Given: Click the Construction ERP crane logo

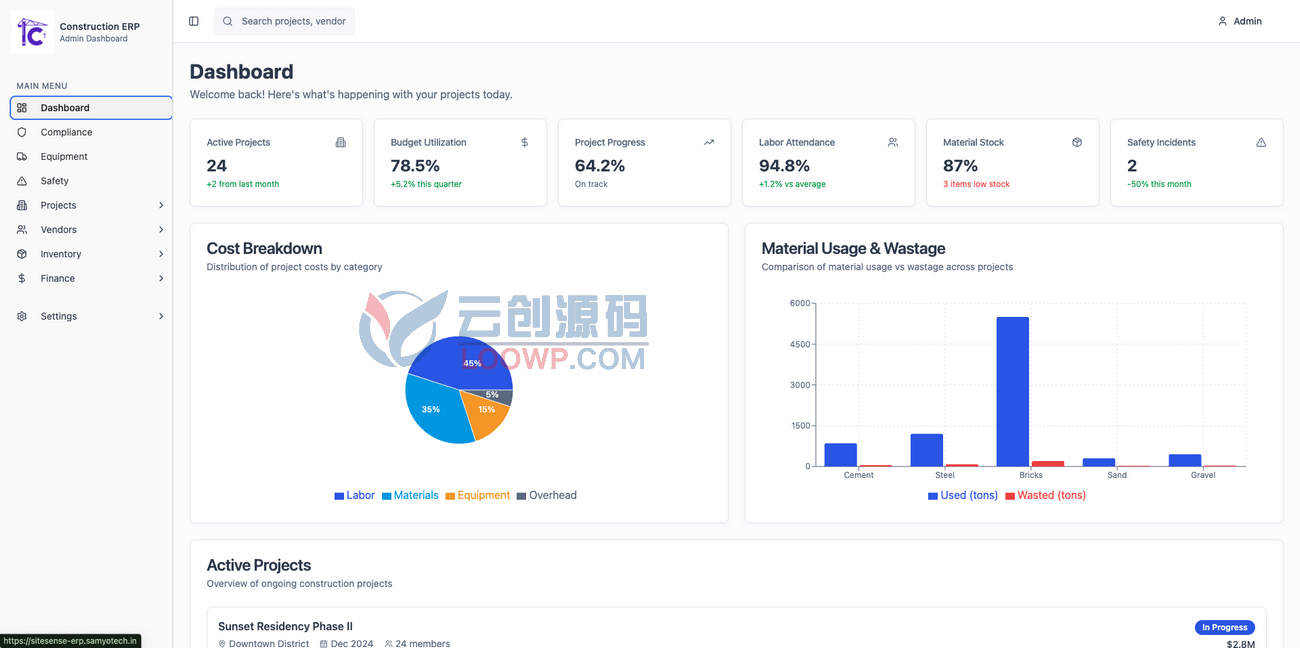Looking at the screenshot, I should tap(32, 32).
